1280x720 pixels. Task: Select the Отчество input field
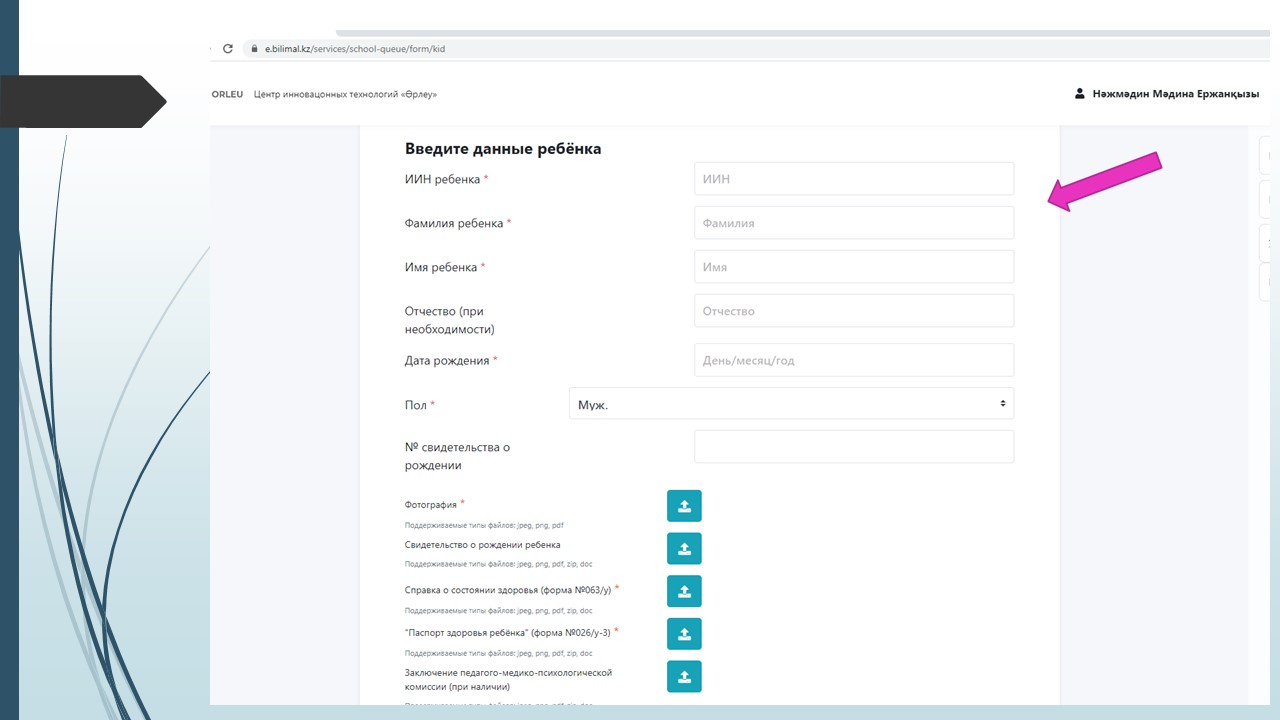tap(854, 311)
